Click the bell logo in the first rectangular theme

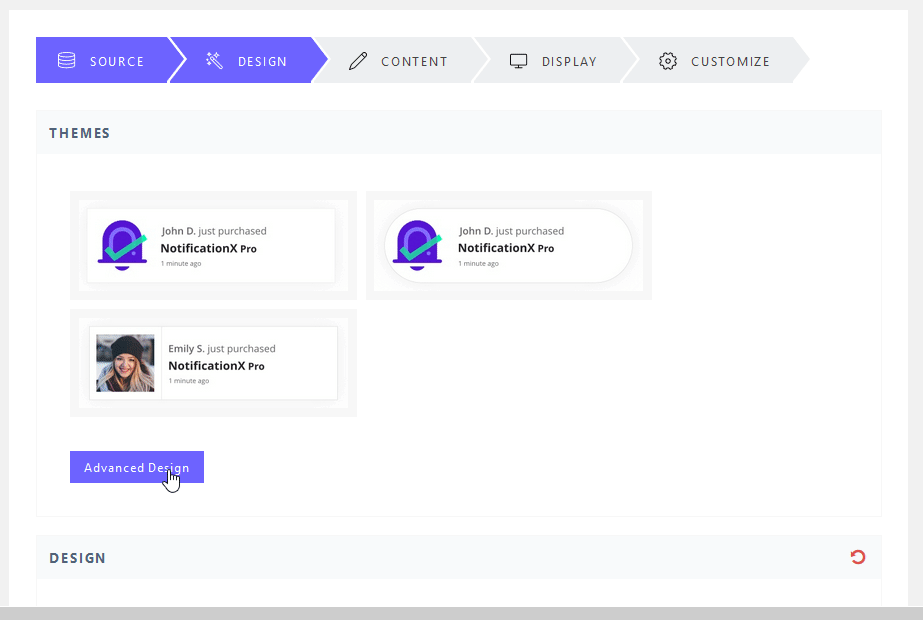click(x=122, y=246)
